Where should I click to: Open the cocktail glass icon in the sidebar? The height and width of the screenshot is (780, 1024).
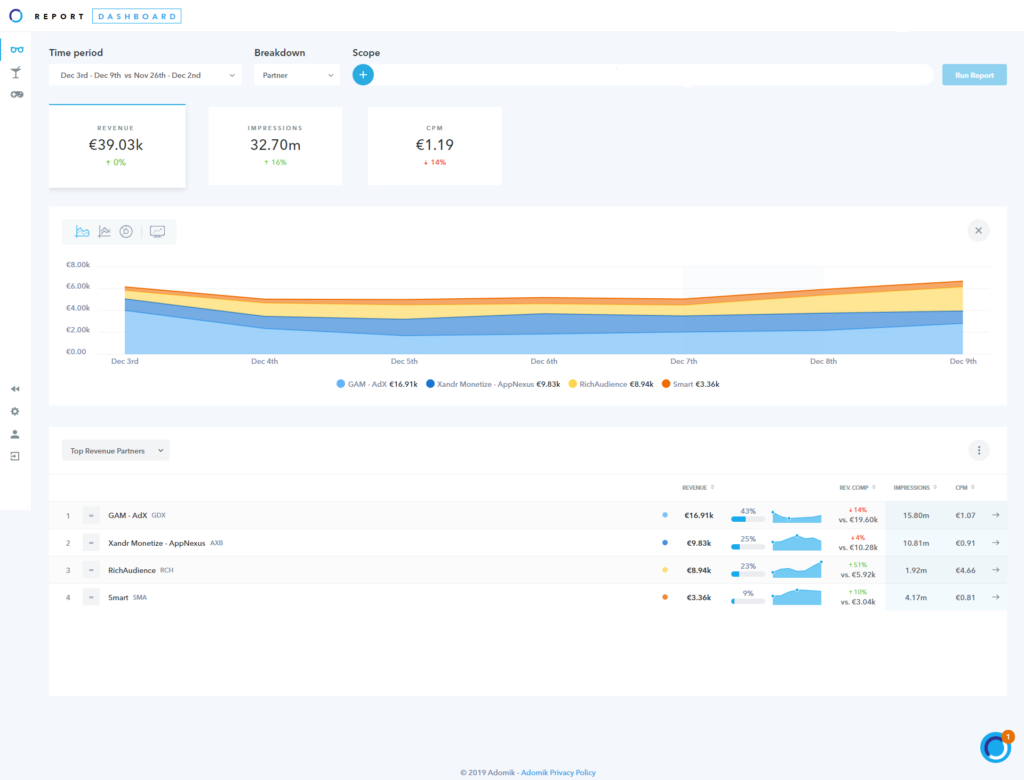[16, 72]
